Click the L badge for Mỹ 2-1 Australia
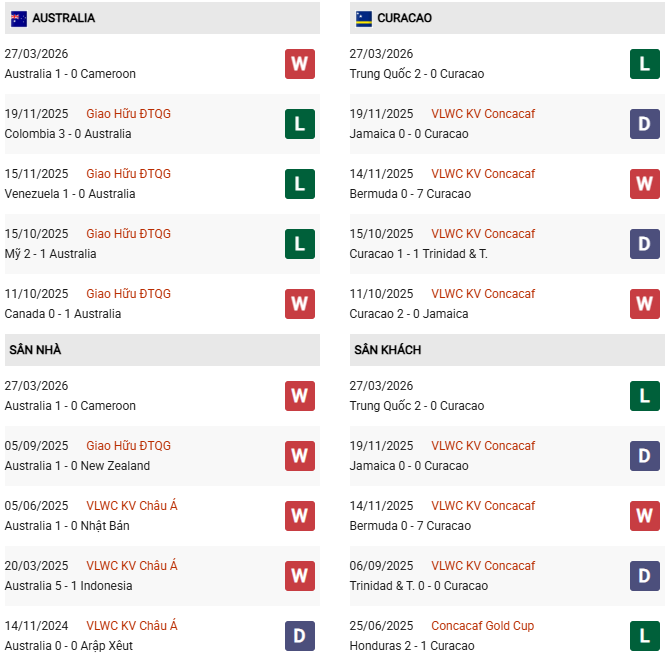666x663 pixels. tap(300, 244)
